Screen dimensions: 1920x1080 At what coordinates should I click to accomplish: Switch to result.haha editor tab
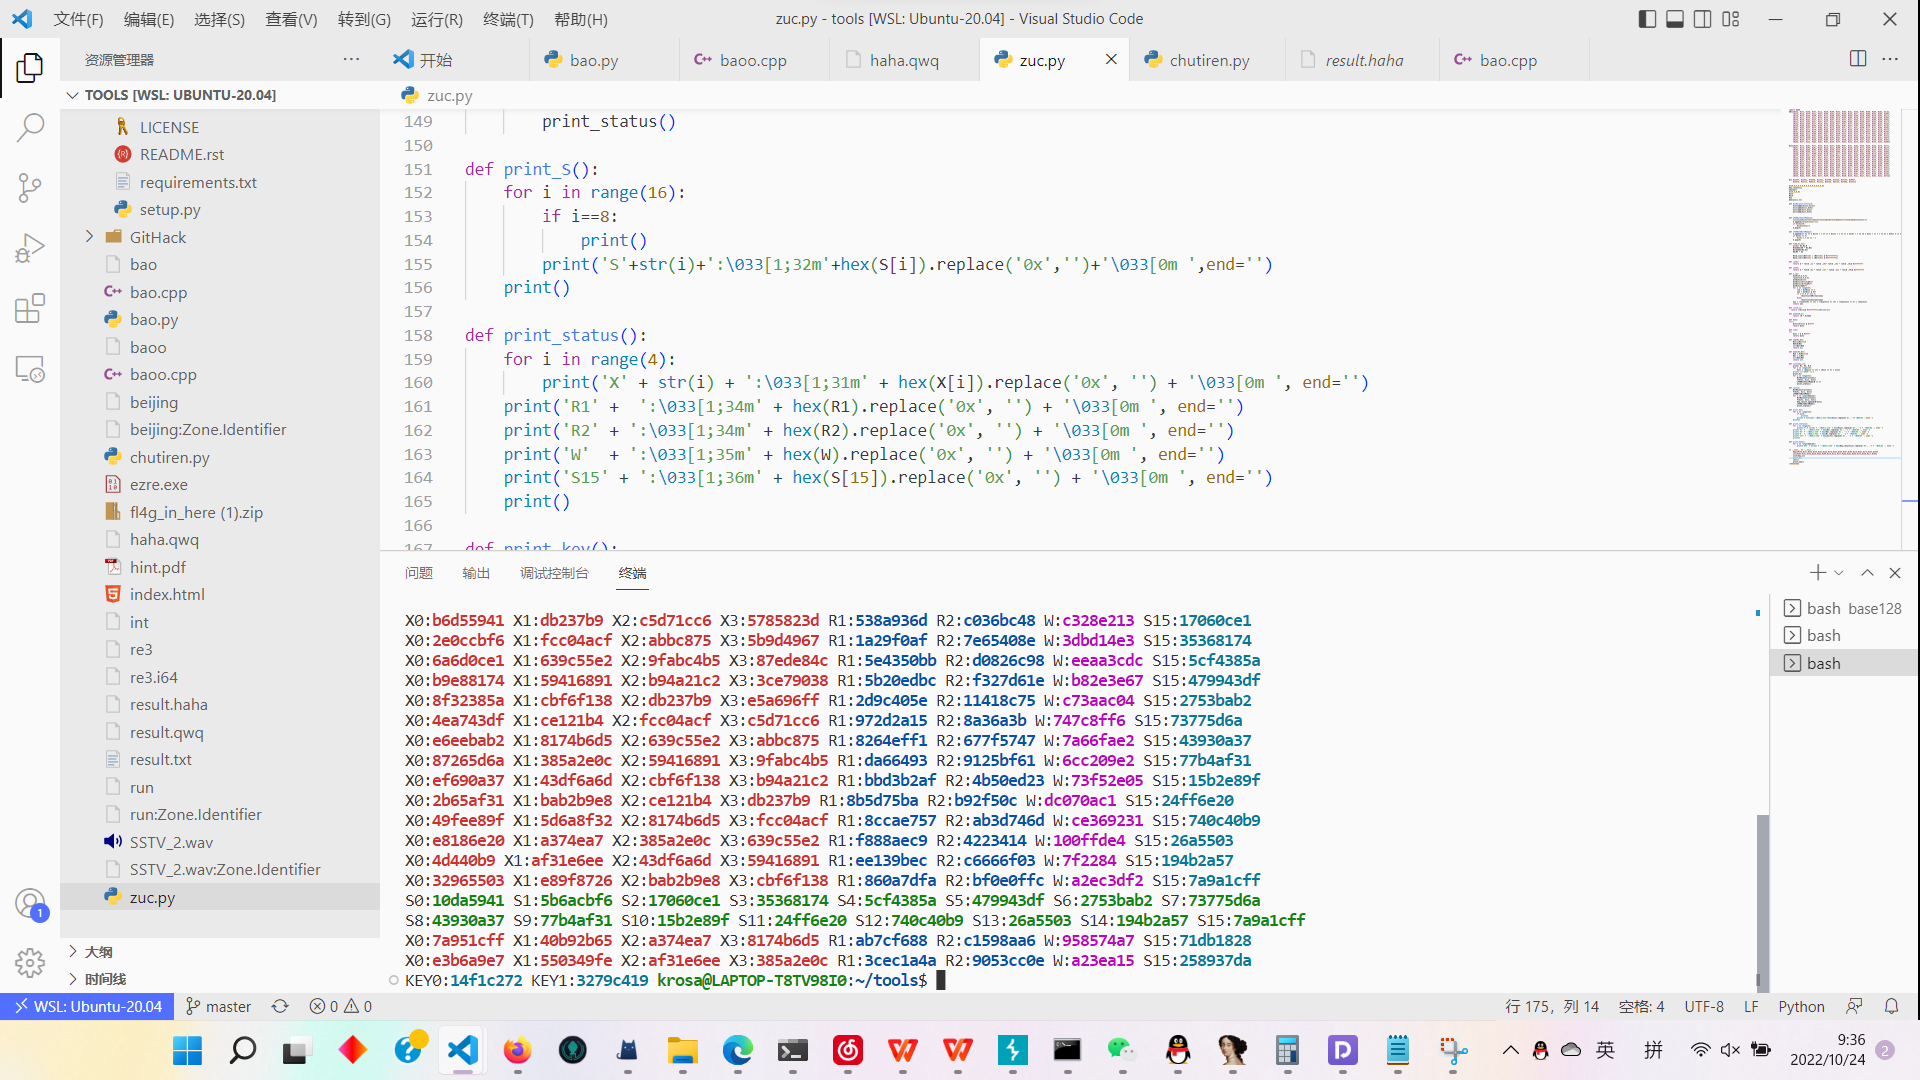[1364, 60]
